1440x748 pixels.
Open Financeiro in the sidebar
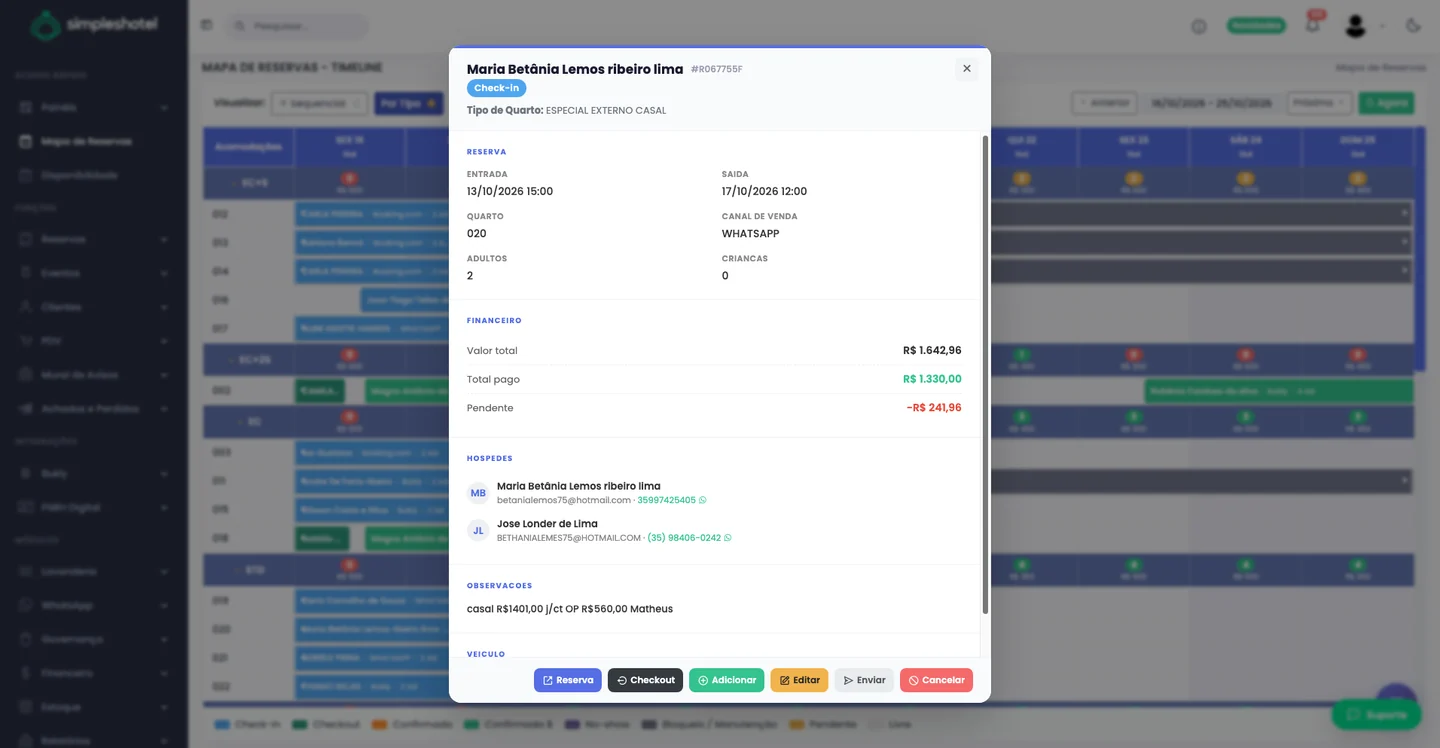(x=94, y=673)
